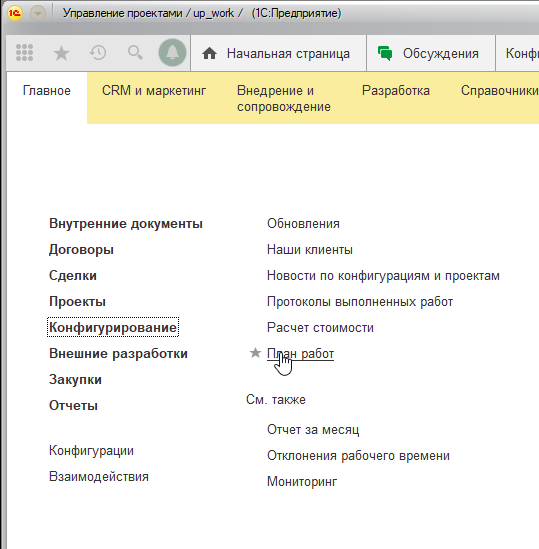
Task: Open Протоколы выполненных работ
Action: point(360,302)
